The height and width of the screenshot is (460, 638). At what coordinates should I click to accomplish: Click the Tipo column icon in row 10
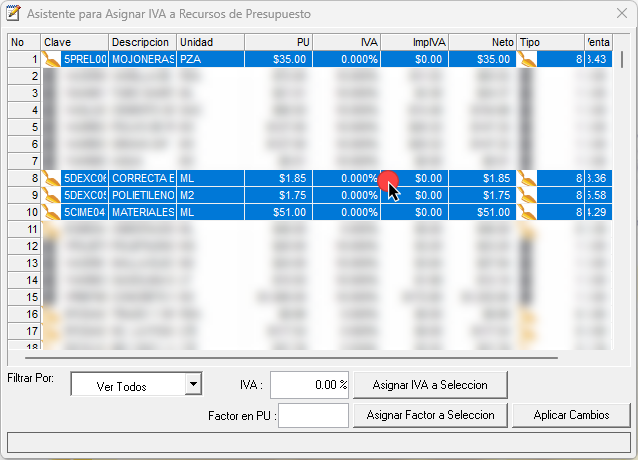[x=527, y=212]
